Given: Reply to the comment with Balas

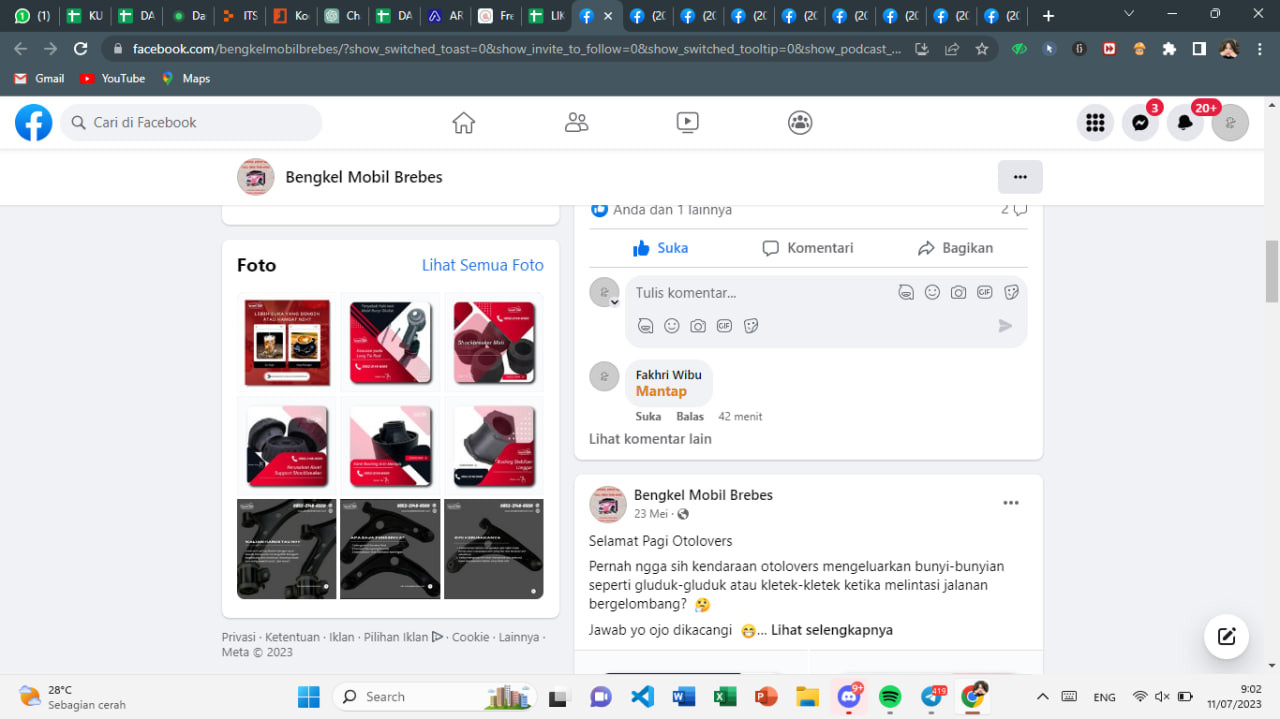Looking at the screenshot, I should click(690, 416).
